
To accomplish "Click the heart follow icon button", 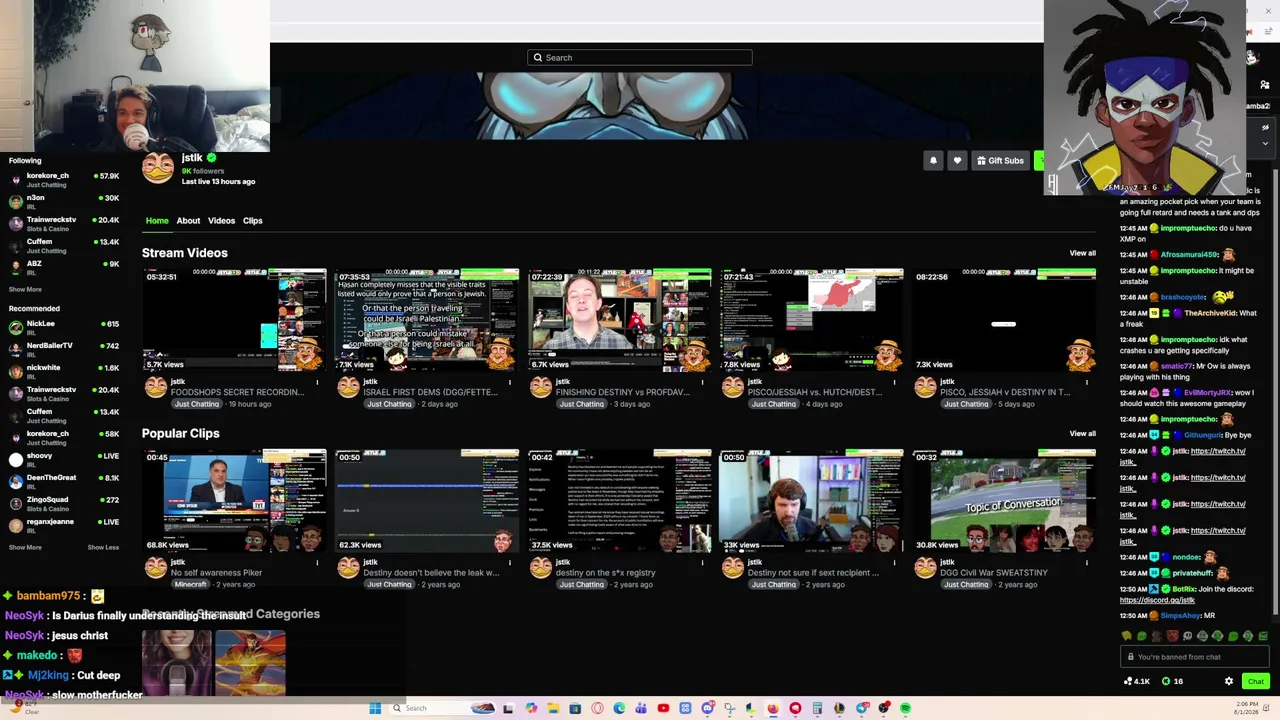I will click(x=957, y=160).
